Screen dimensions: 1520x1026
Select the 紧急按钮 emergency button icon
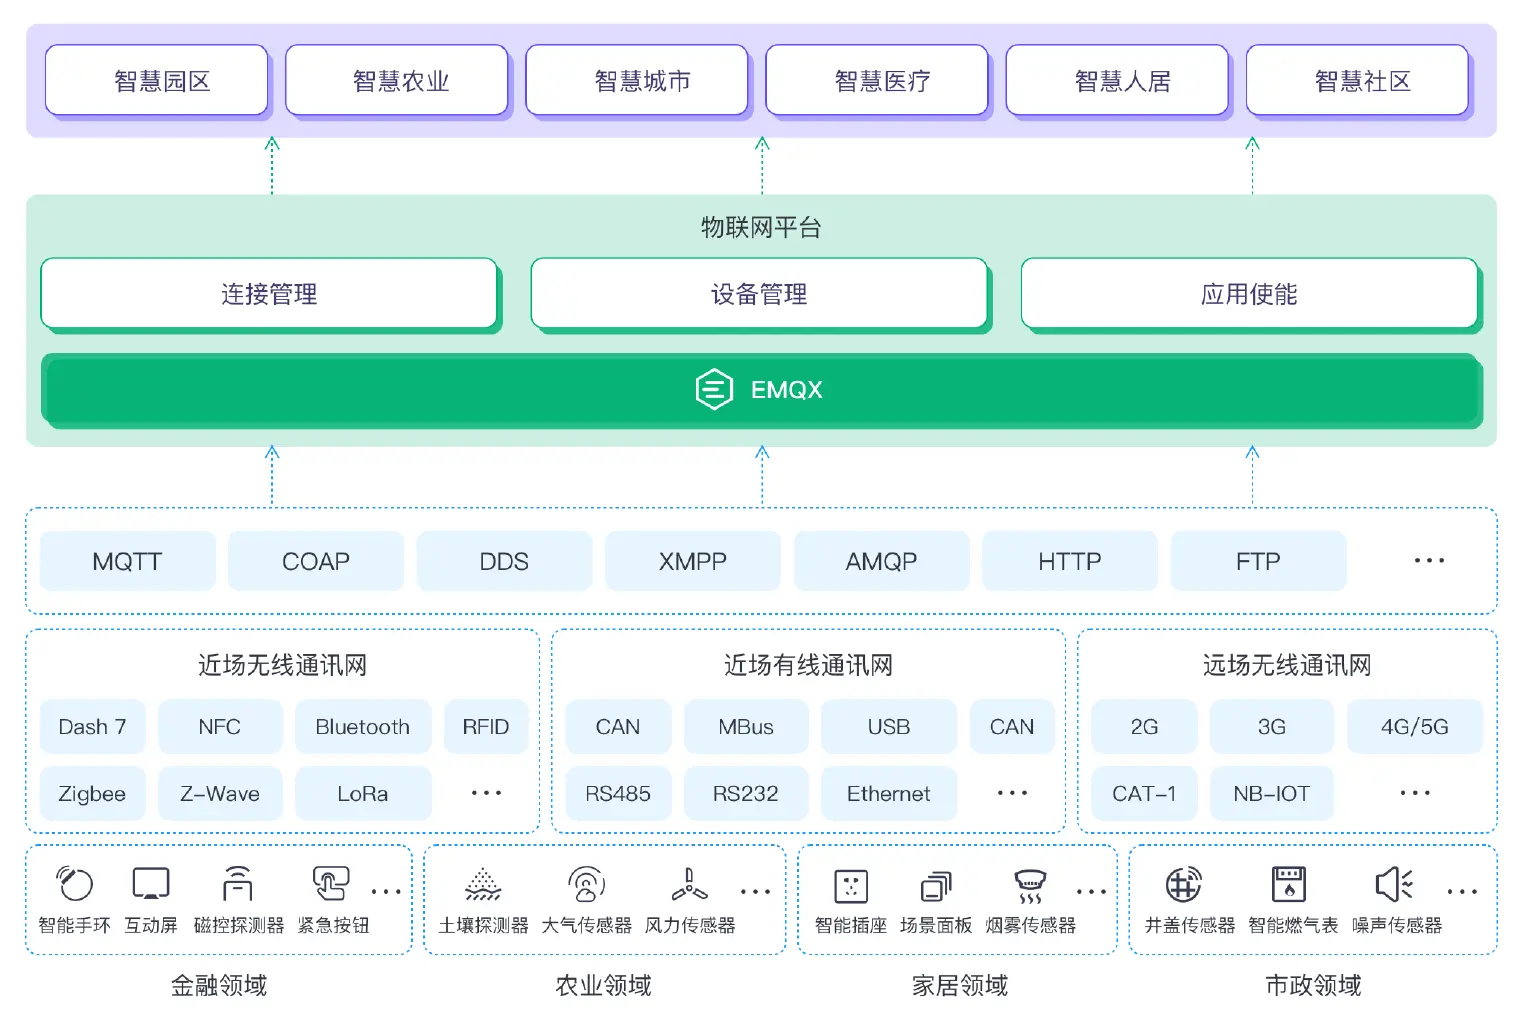pyautogui.click(x=331, y=884)
